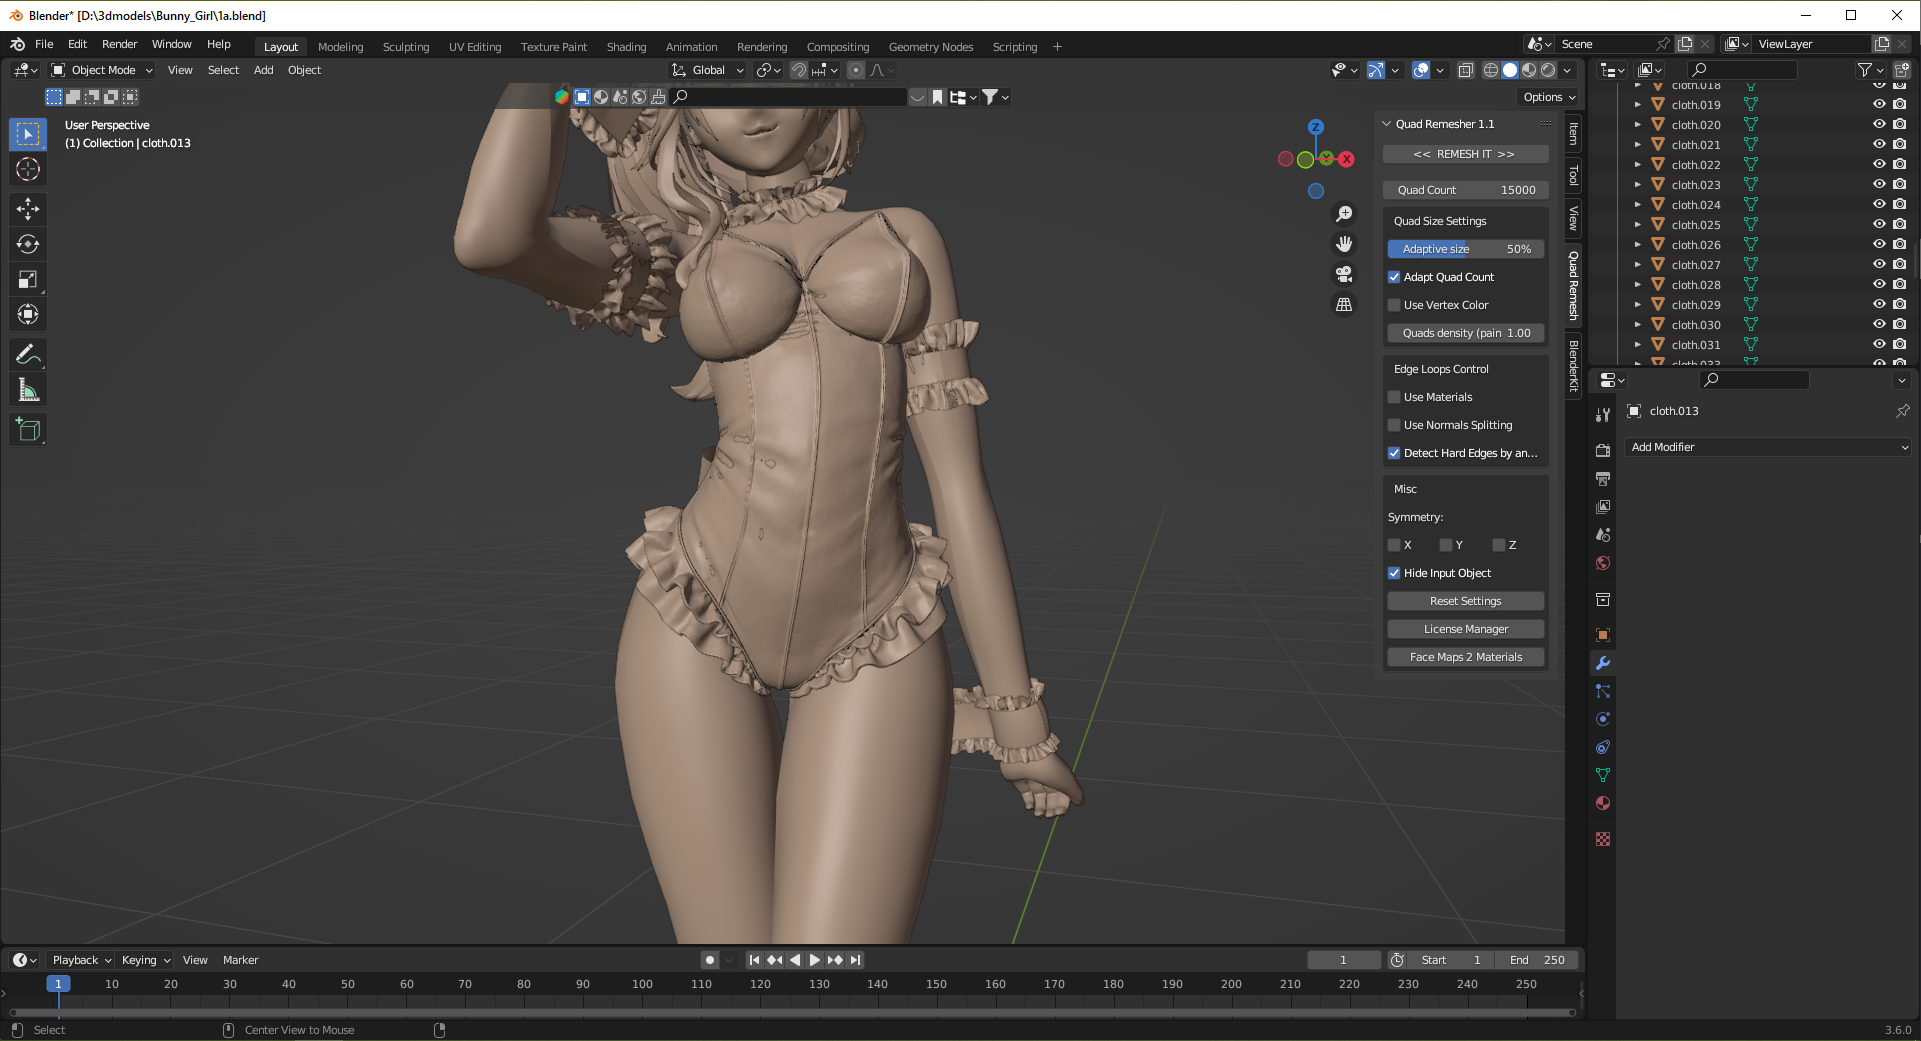Adjust the Adaptive size slider
Image resolution: width=1921 pixels, height=1041 pixels.
(1465, 249)
